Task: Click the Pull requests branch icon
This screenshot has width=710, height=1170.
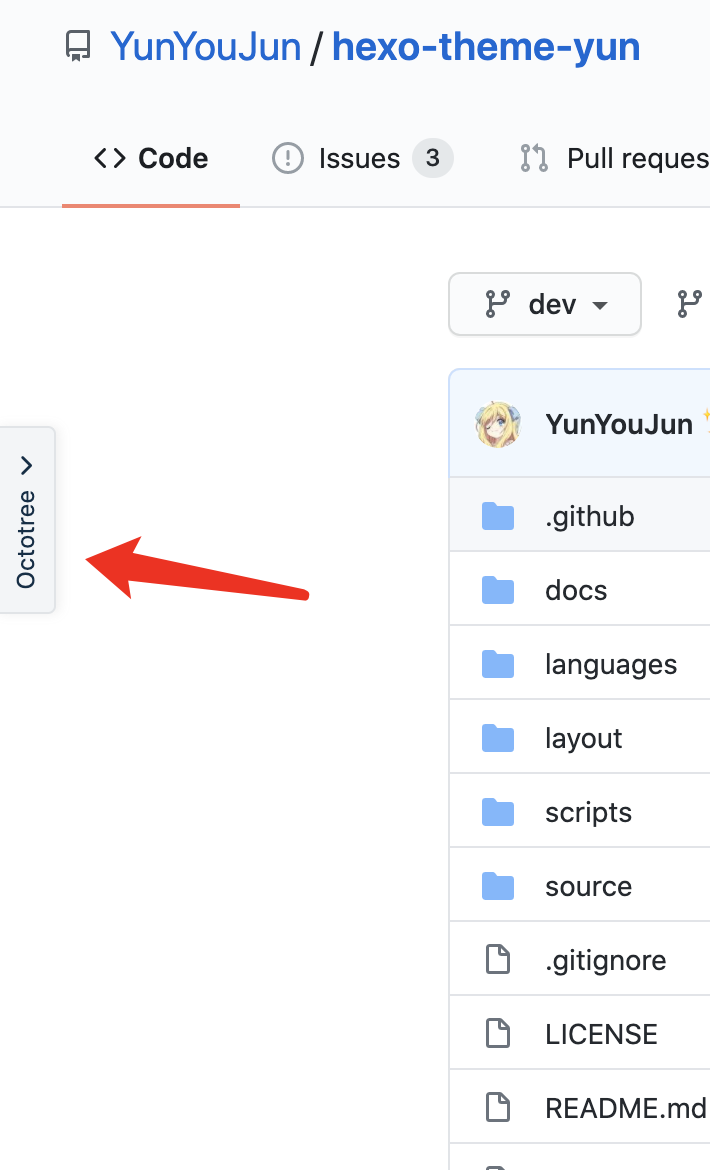Action: (533, 157)
